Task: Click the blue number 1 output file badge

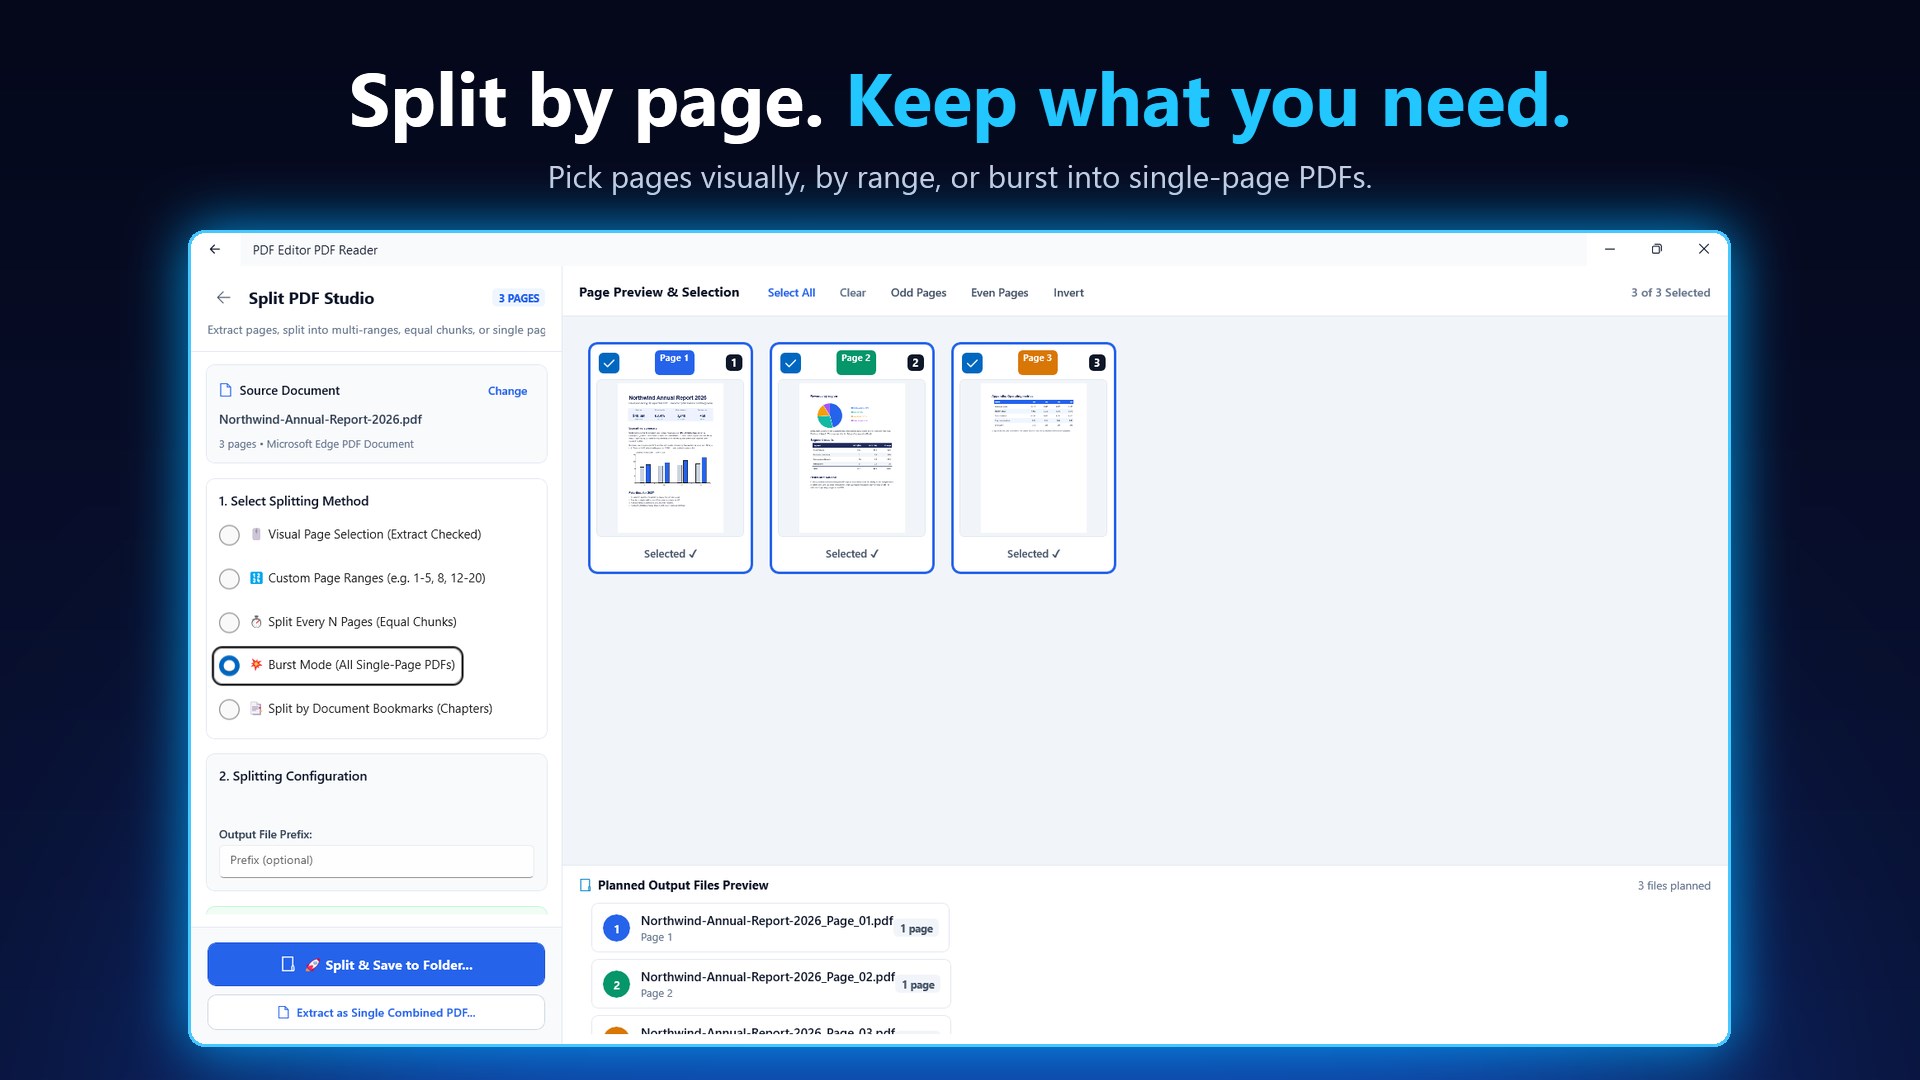Action: pyautogui.click(x=616, y=929)
